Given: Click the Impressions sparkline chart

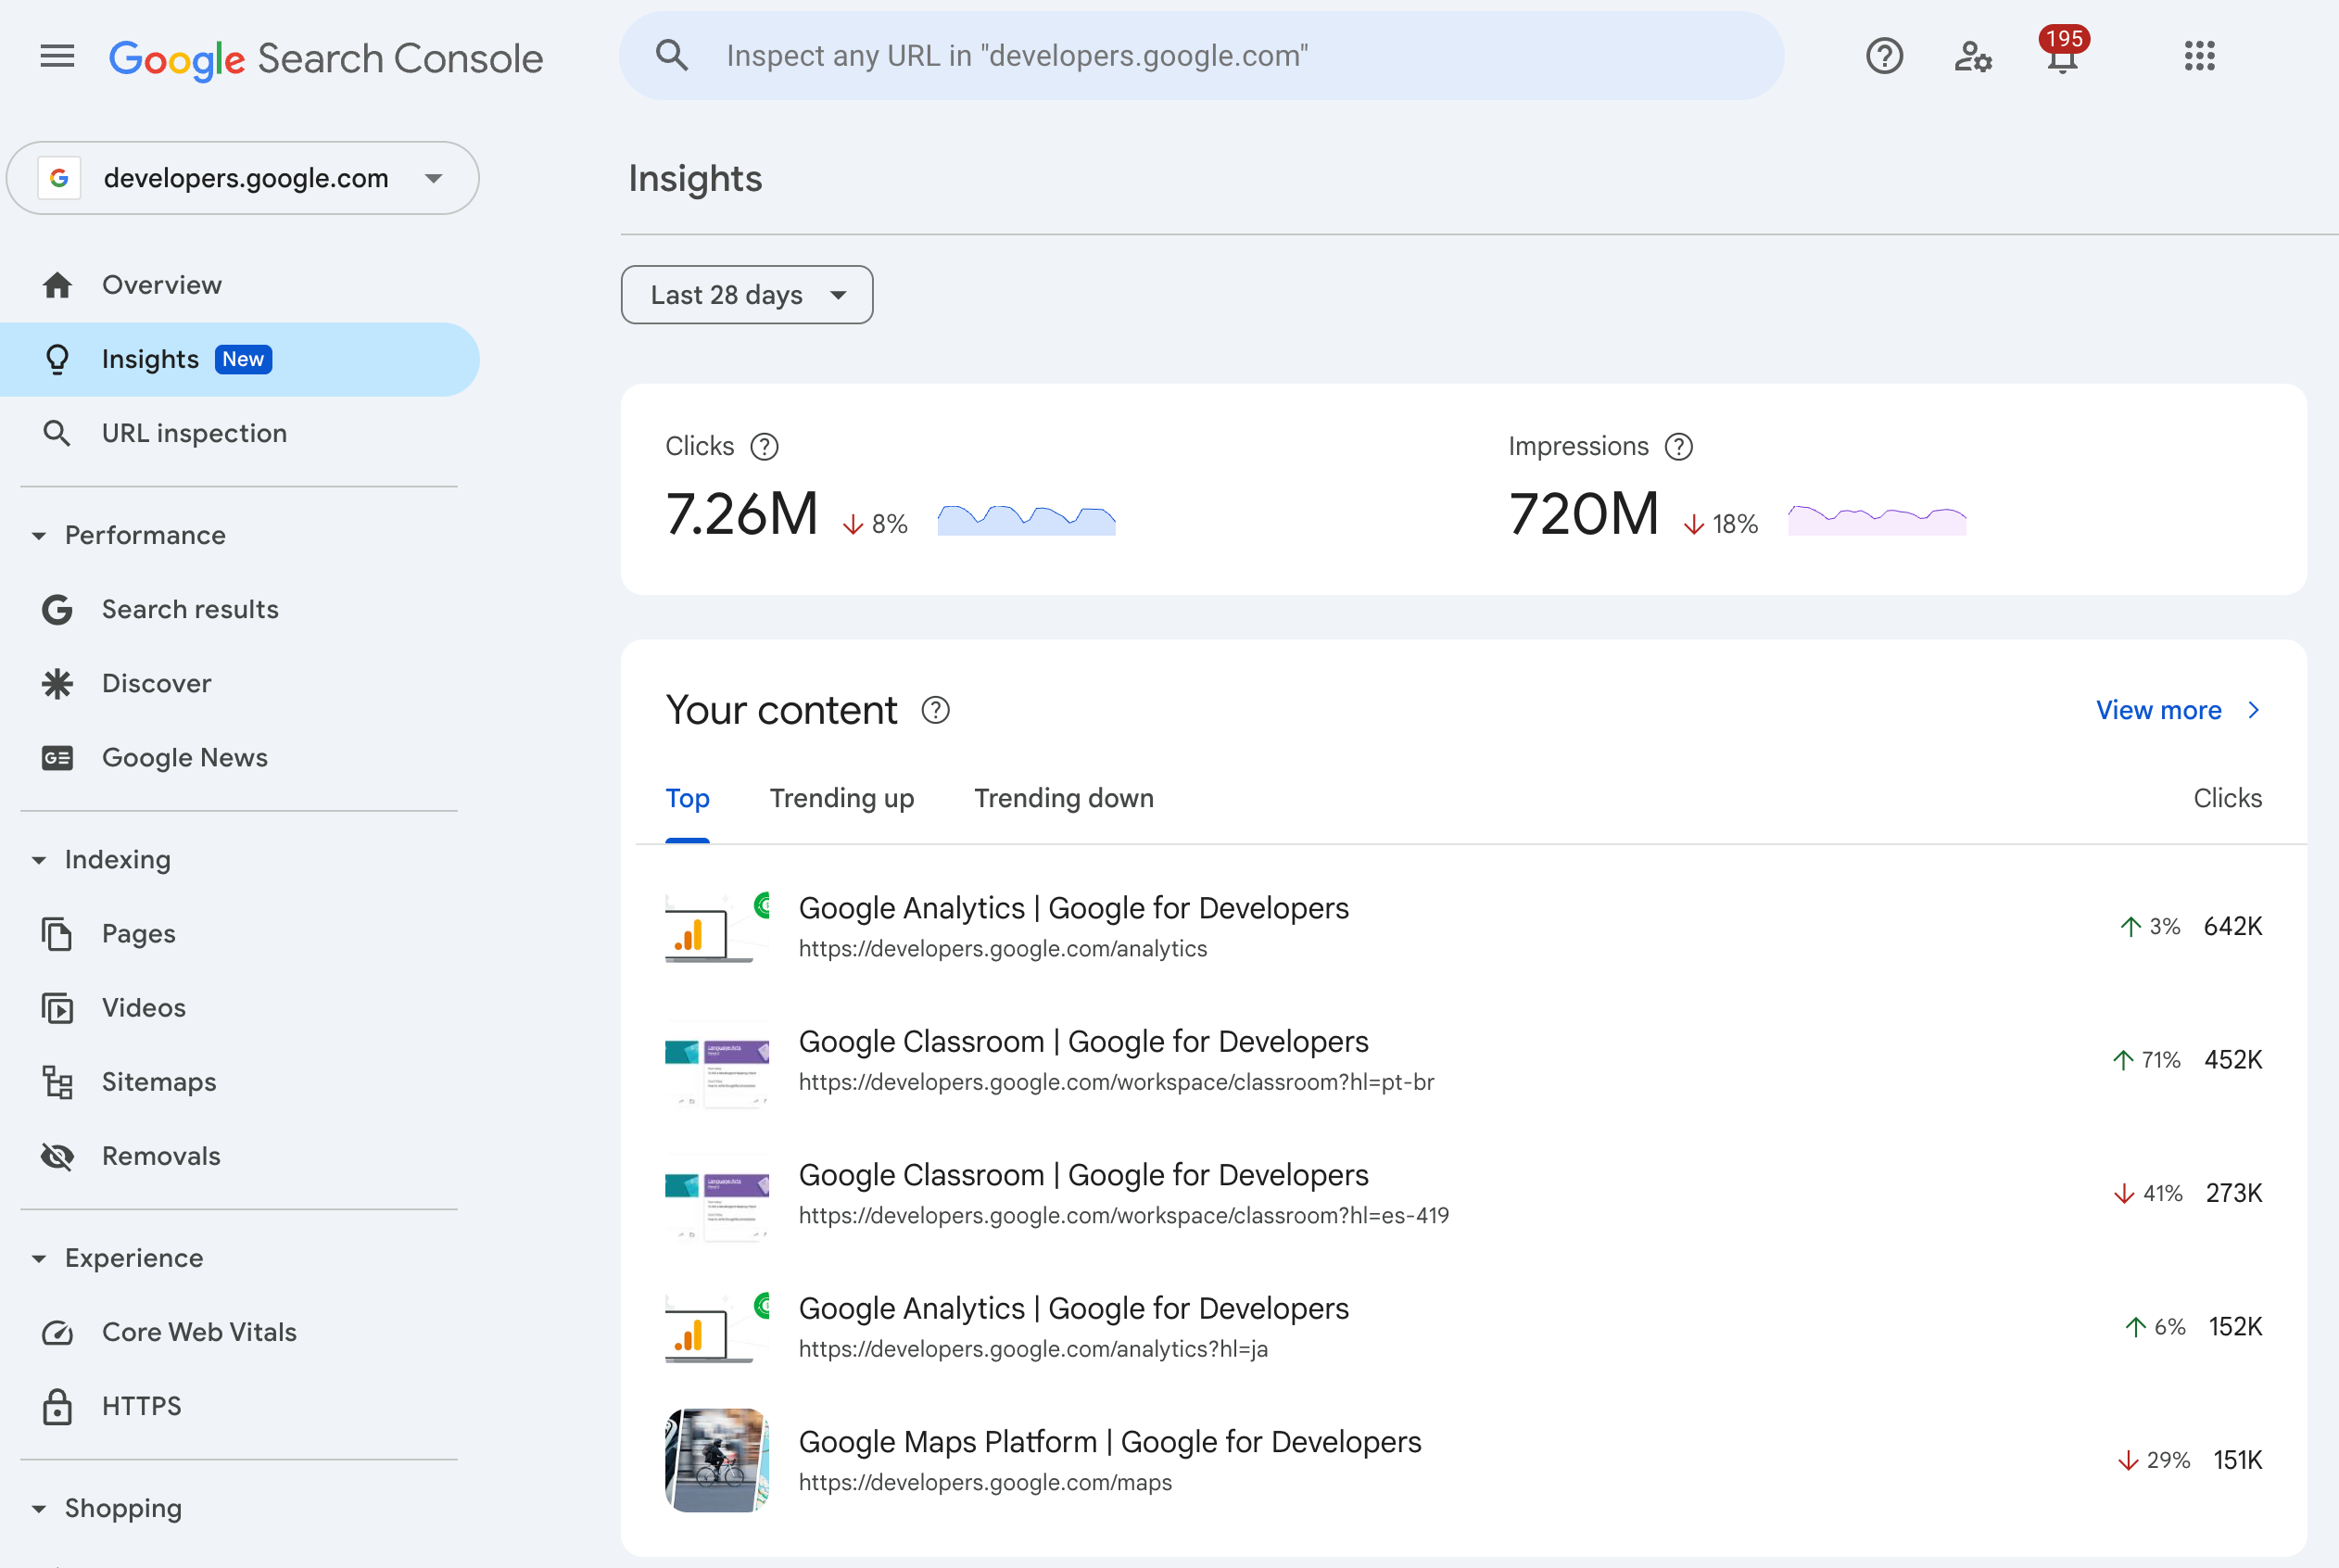Looking at the screenshot, I should tap(1877, 520).
